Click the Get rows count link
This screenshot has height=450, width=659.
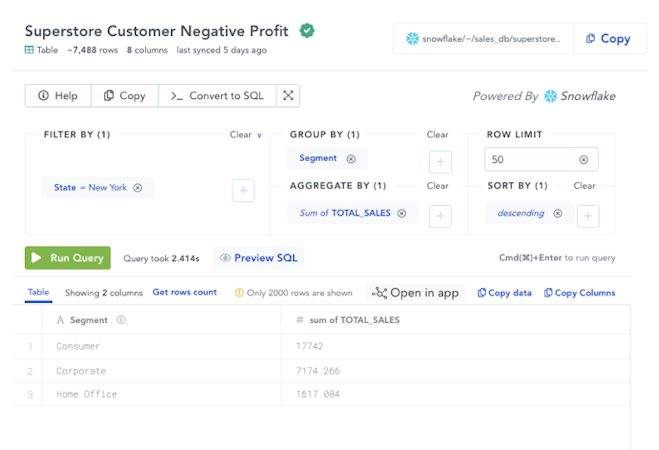[185, 292]
